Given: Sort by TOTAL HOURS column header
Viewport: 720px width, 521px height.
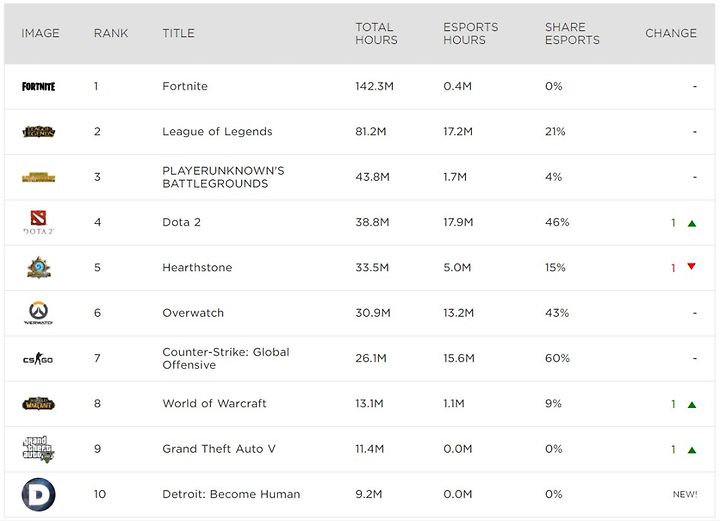Looking at the screenshot, I should [377, 34].
